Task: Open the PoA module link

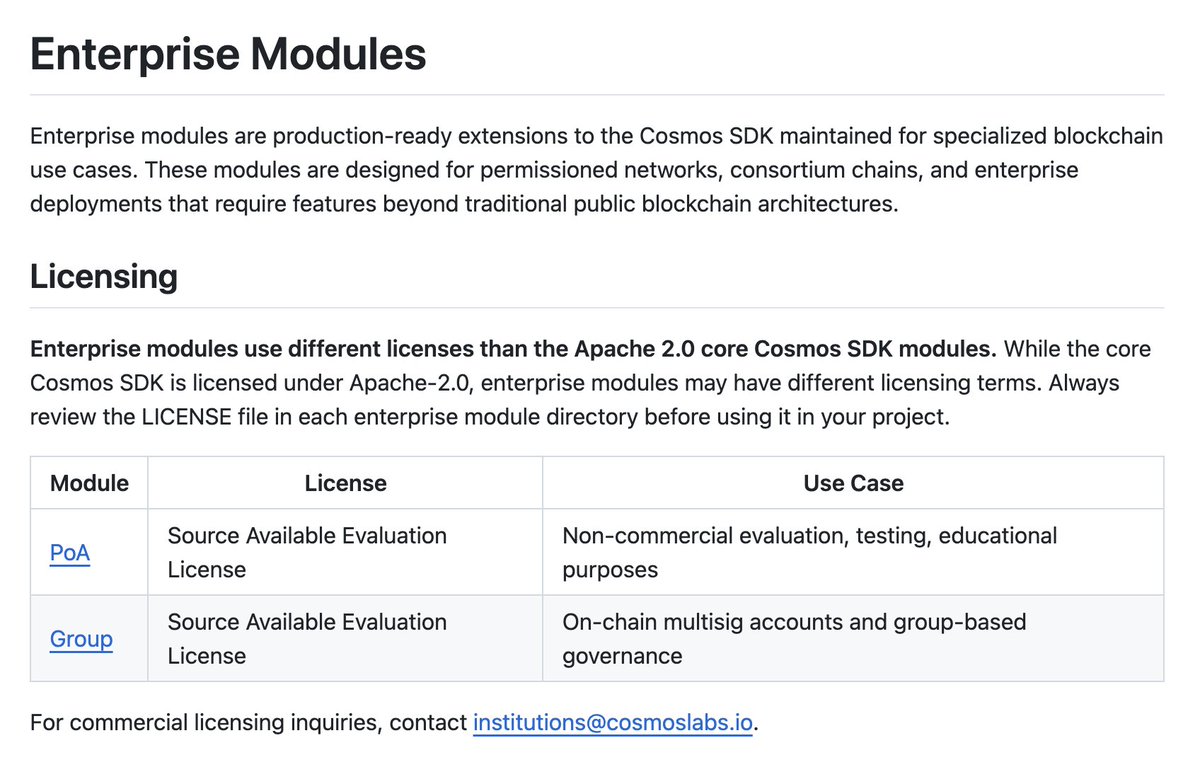Action: (70, 553)
